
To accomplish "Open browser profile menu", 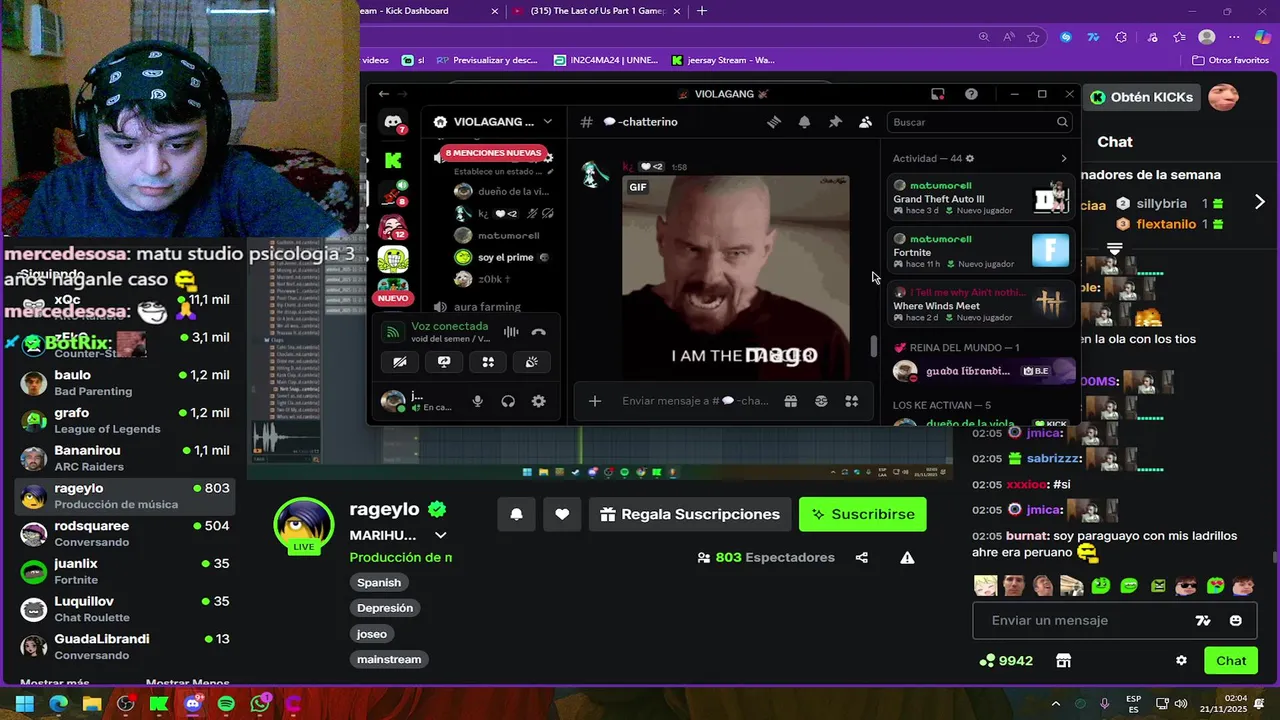I will (x=1207, y=37).
